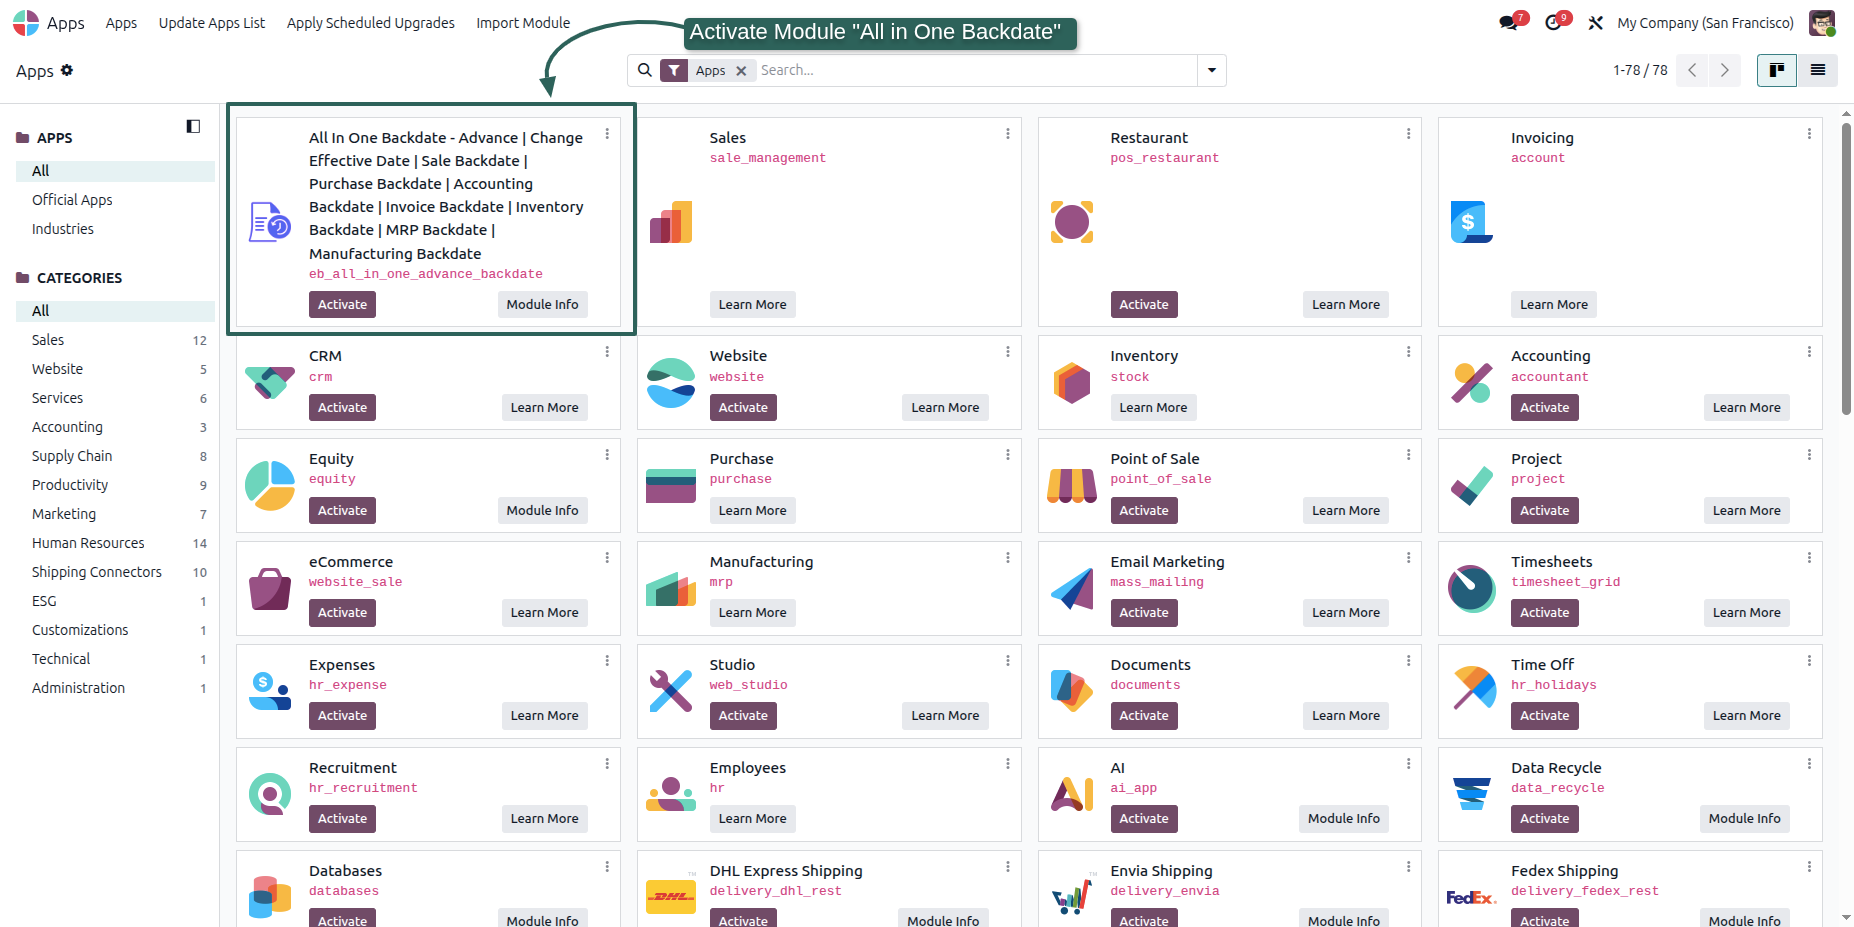This screenshot has height=927, width=1854.
Task: Open Module Info for Equity
Action: point(542,511)
